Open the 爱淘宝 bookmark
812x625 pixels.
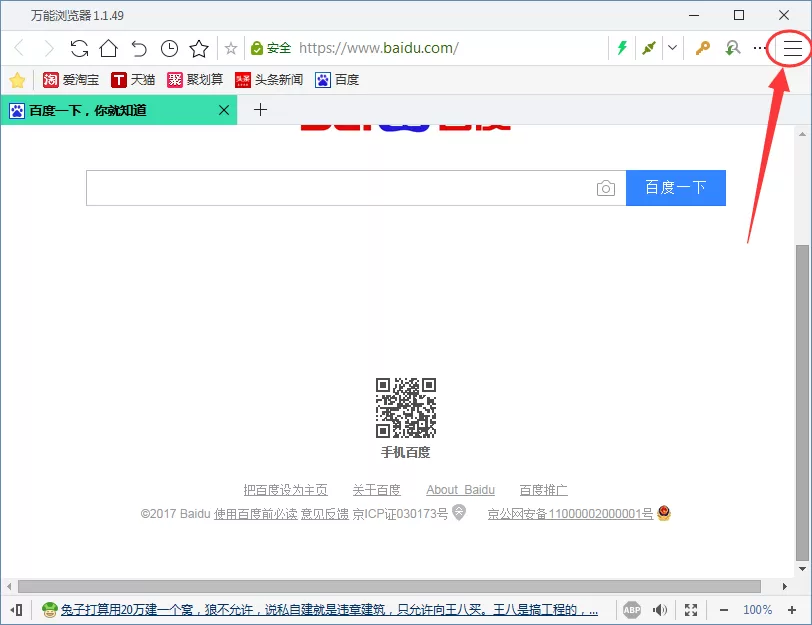click(71, 80)
